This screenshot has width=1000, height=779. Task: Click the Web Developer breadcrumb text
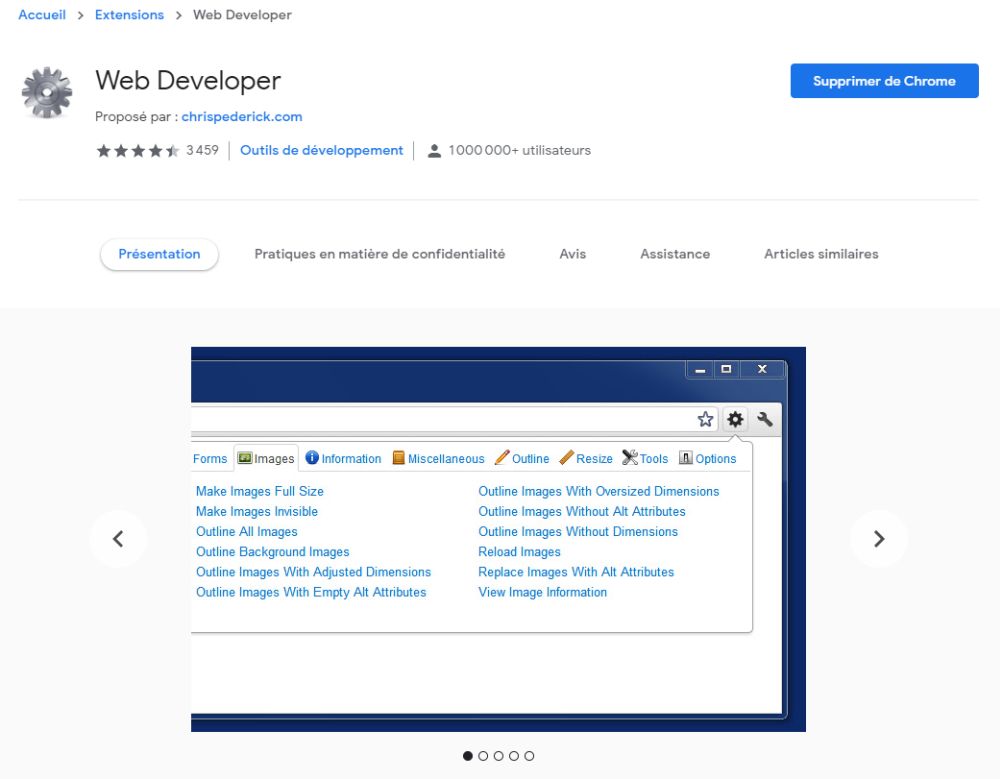coord(242,15)
